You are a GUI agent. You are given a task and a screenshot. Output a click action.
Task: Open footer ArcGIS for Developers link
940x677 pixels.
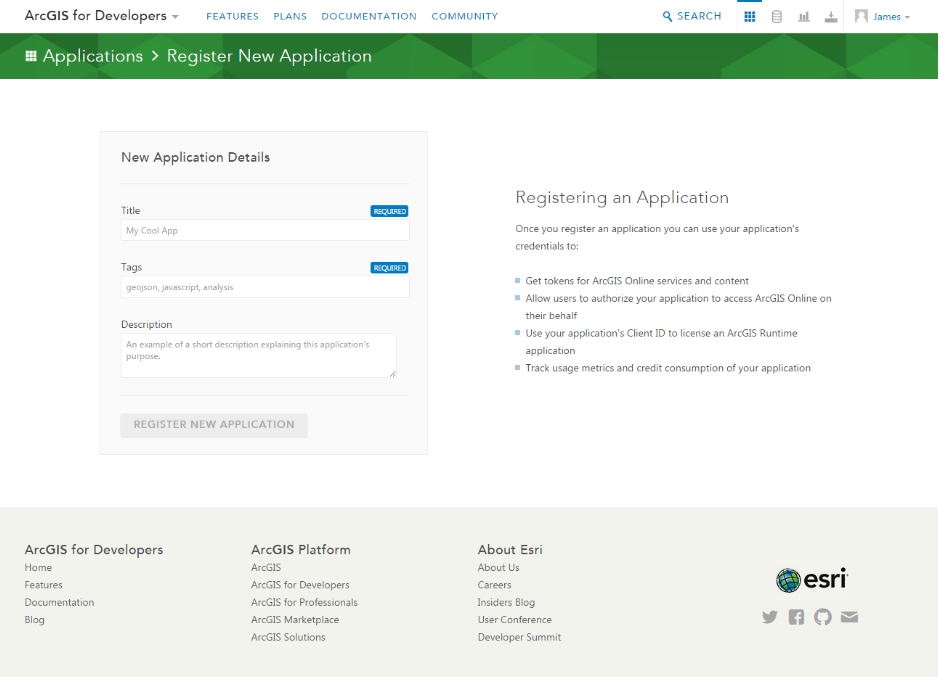300,585
